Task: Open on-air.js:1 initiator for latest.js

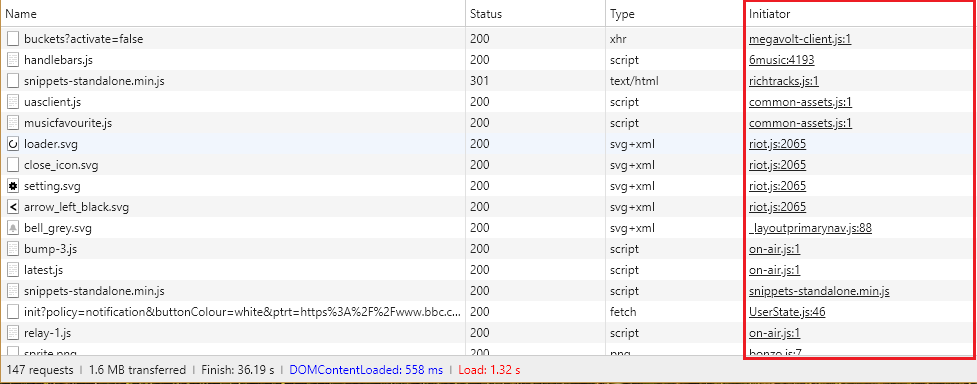Action: coord(774,270)
